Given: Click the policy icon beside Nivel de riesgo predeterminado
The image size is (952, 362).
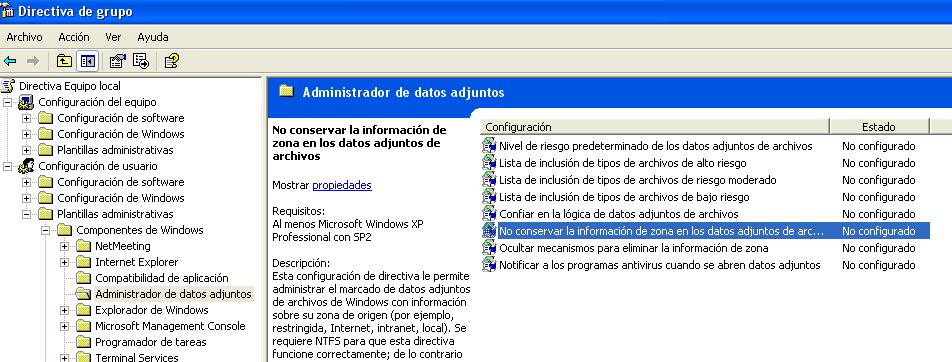Looking at the screenshot, I should [489, 146].
